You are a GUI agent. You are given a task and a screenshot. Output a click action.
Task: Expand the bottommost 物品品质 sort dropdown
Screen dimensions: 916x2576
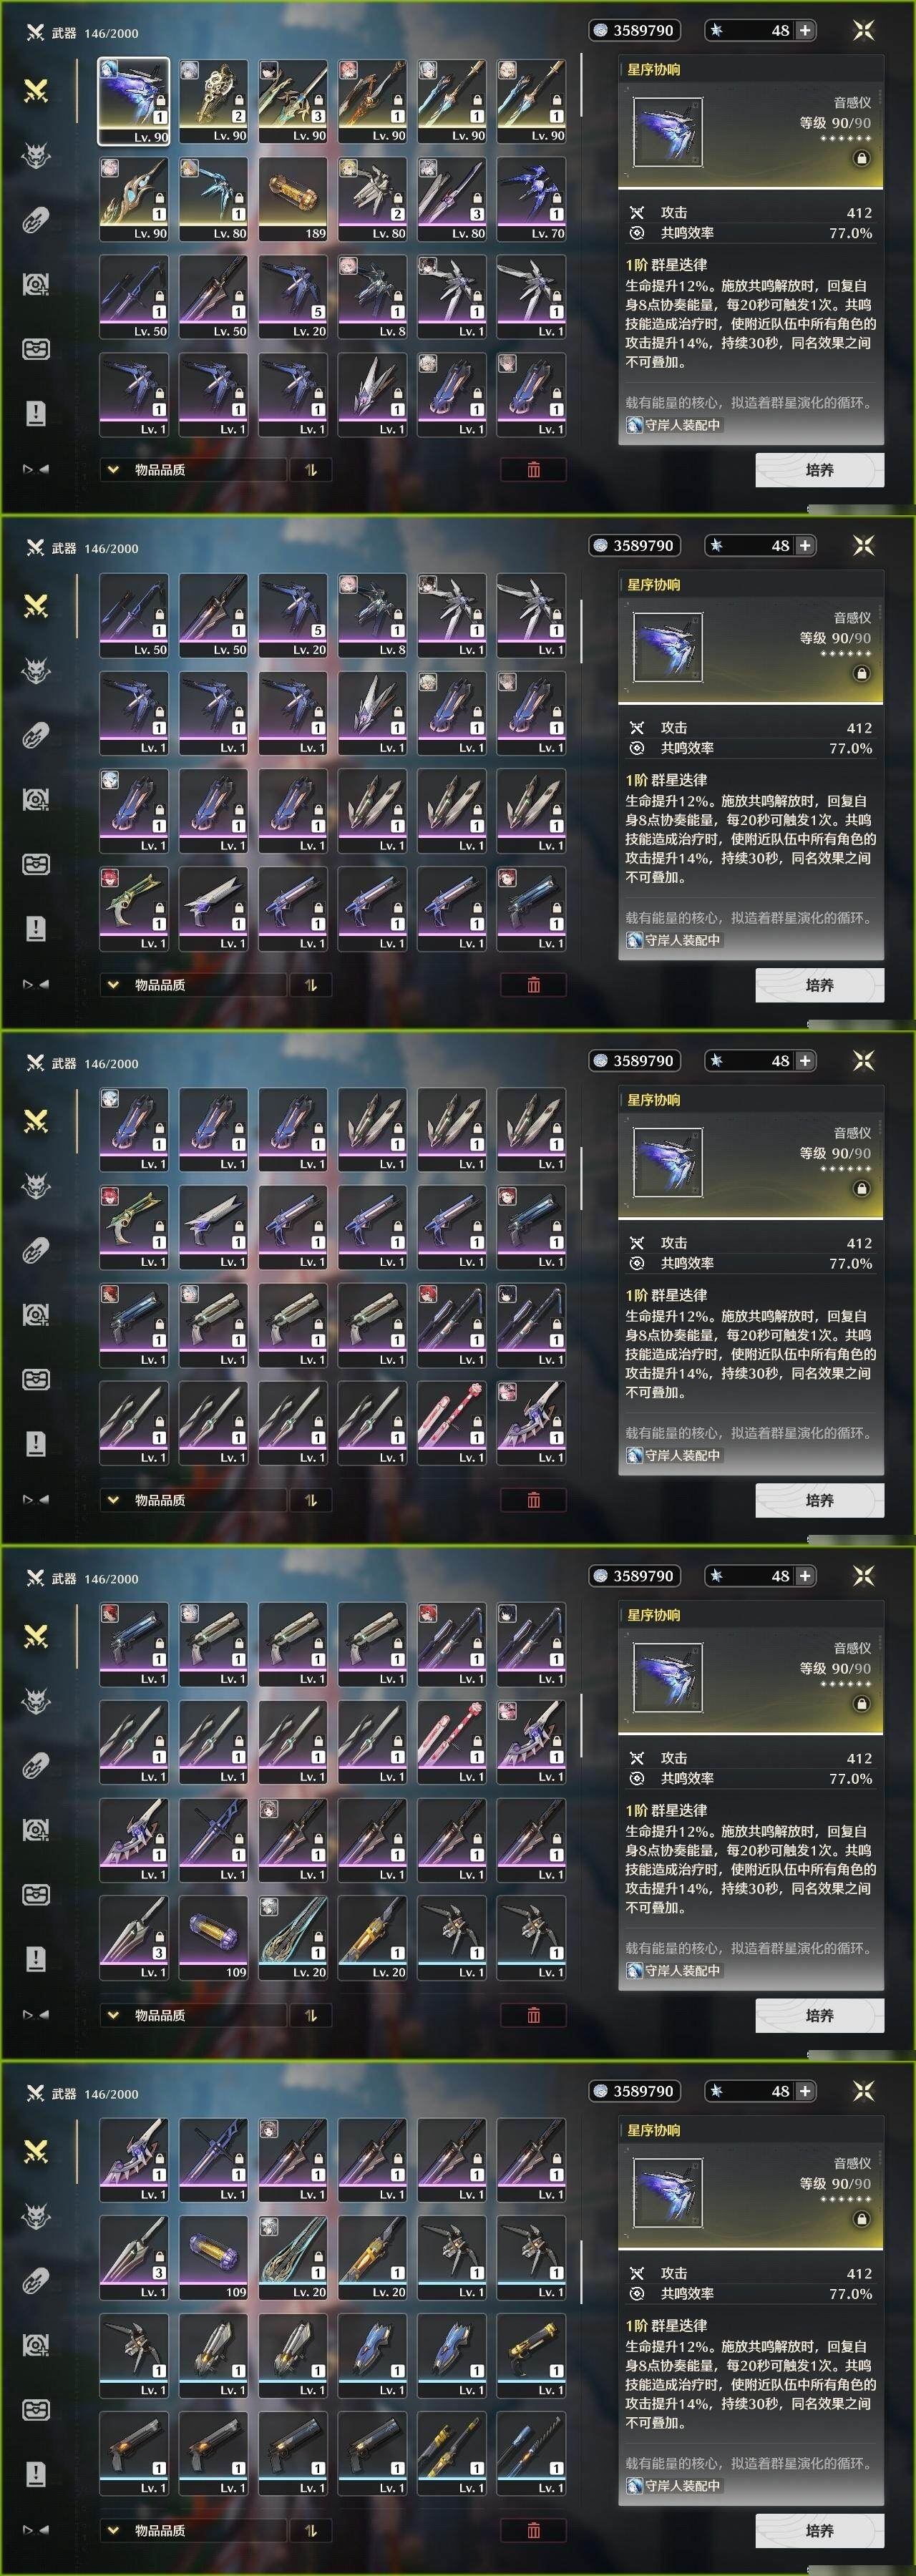pyautogui.click(x=191, y=2530)
